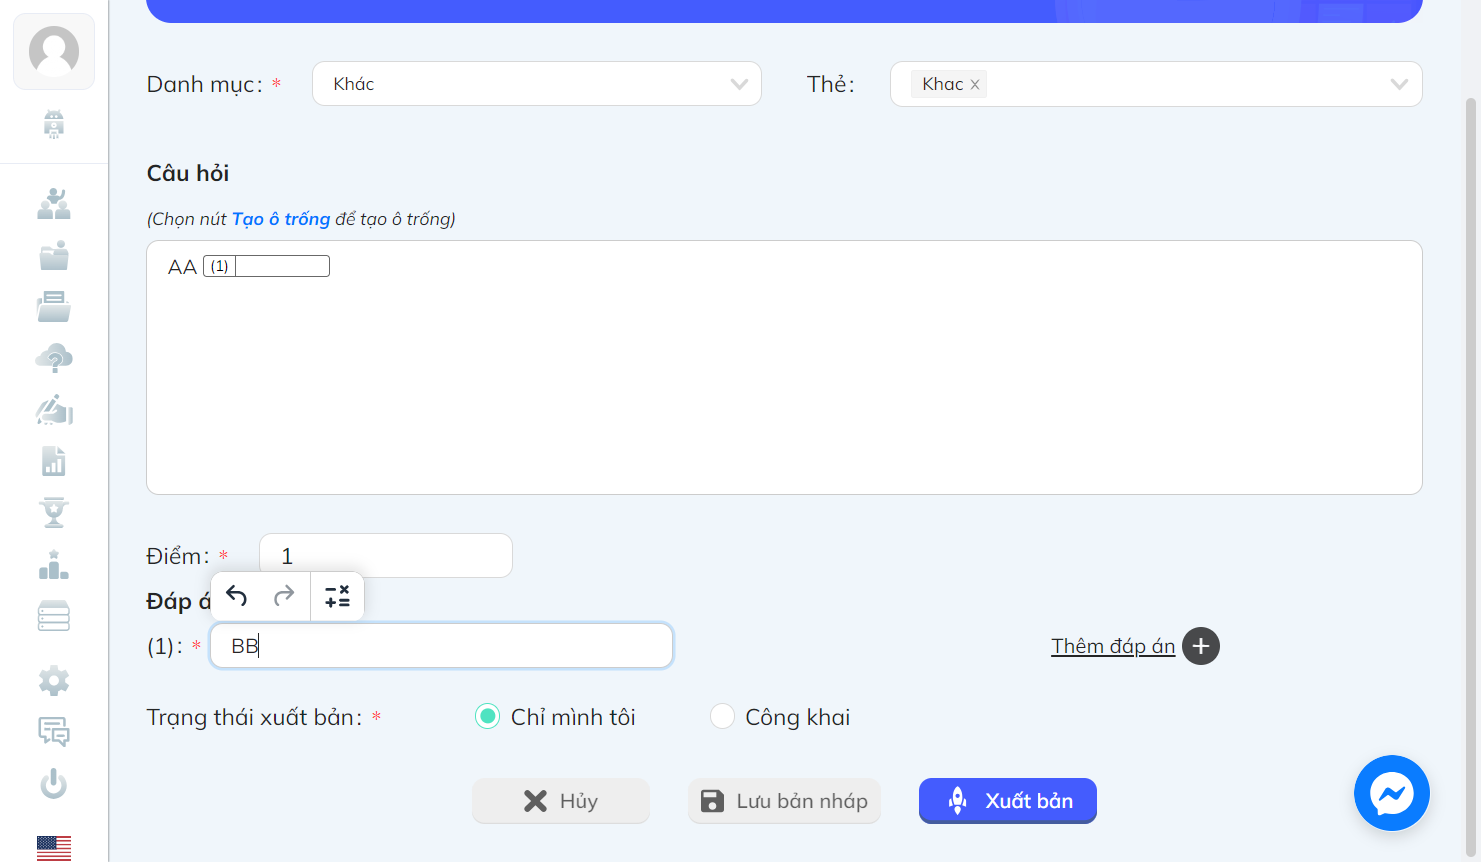Expand the 'Thẻ' tags dropdown arrow
This screenshot has height=862, width=1481.
(1399, 84)
